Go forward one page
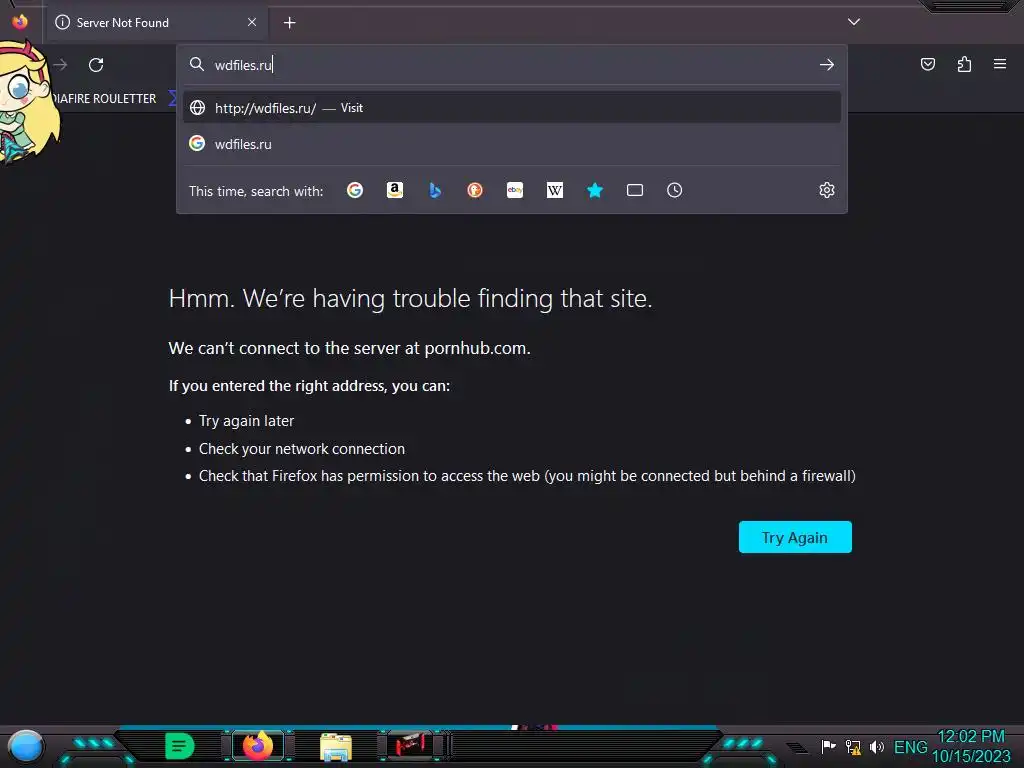 point(60,65)
